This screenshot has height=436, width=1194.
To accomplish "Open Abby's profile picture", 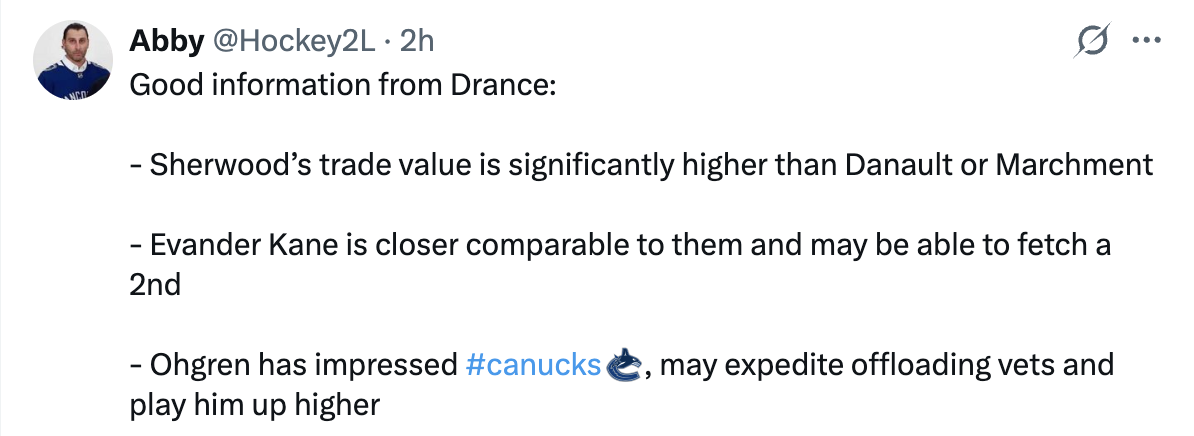I will coord(72,60).
